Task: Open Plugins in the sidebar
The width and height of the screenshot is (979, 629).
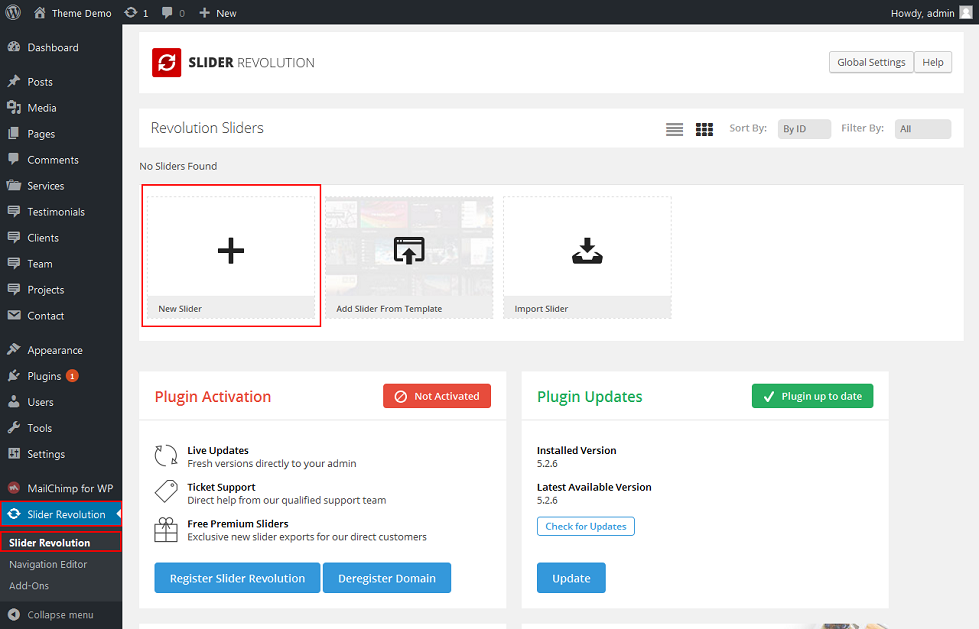Action: click(44, 376)
